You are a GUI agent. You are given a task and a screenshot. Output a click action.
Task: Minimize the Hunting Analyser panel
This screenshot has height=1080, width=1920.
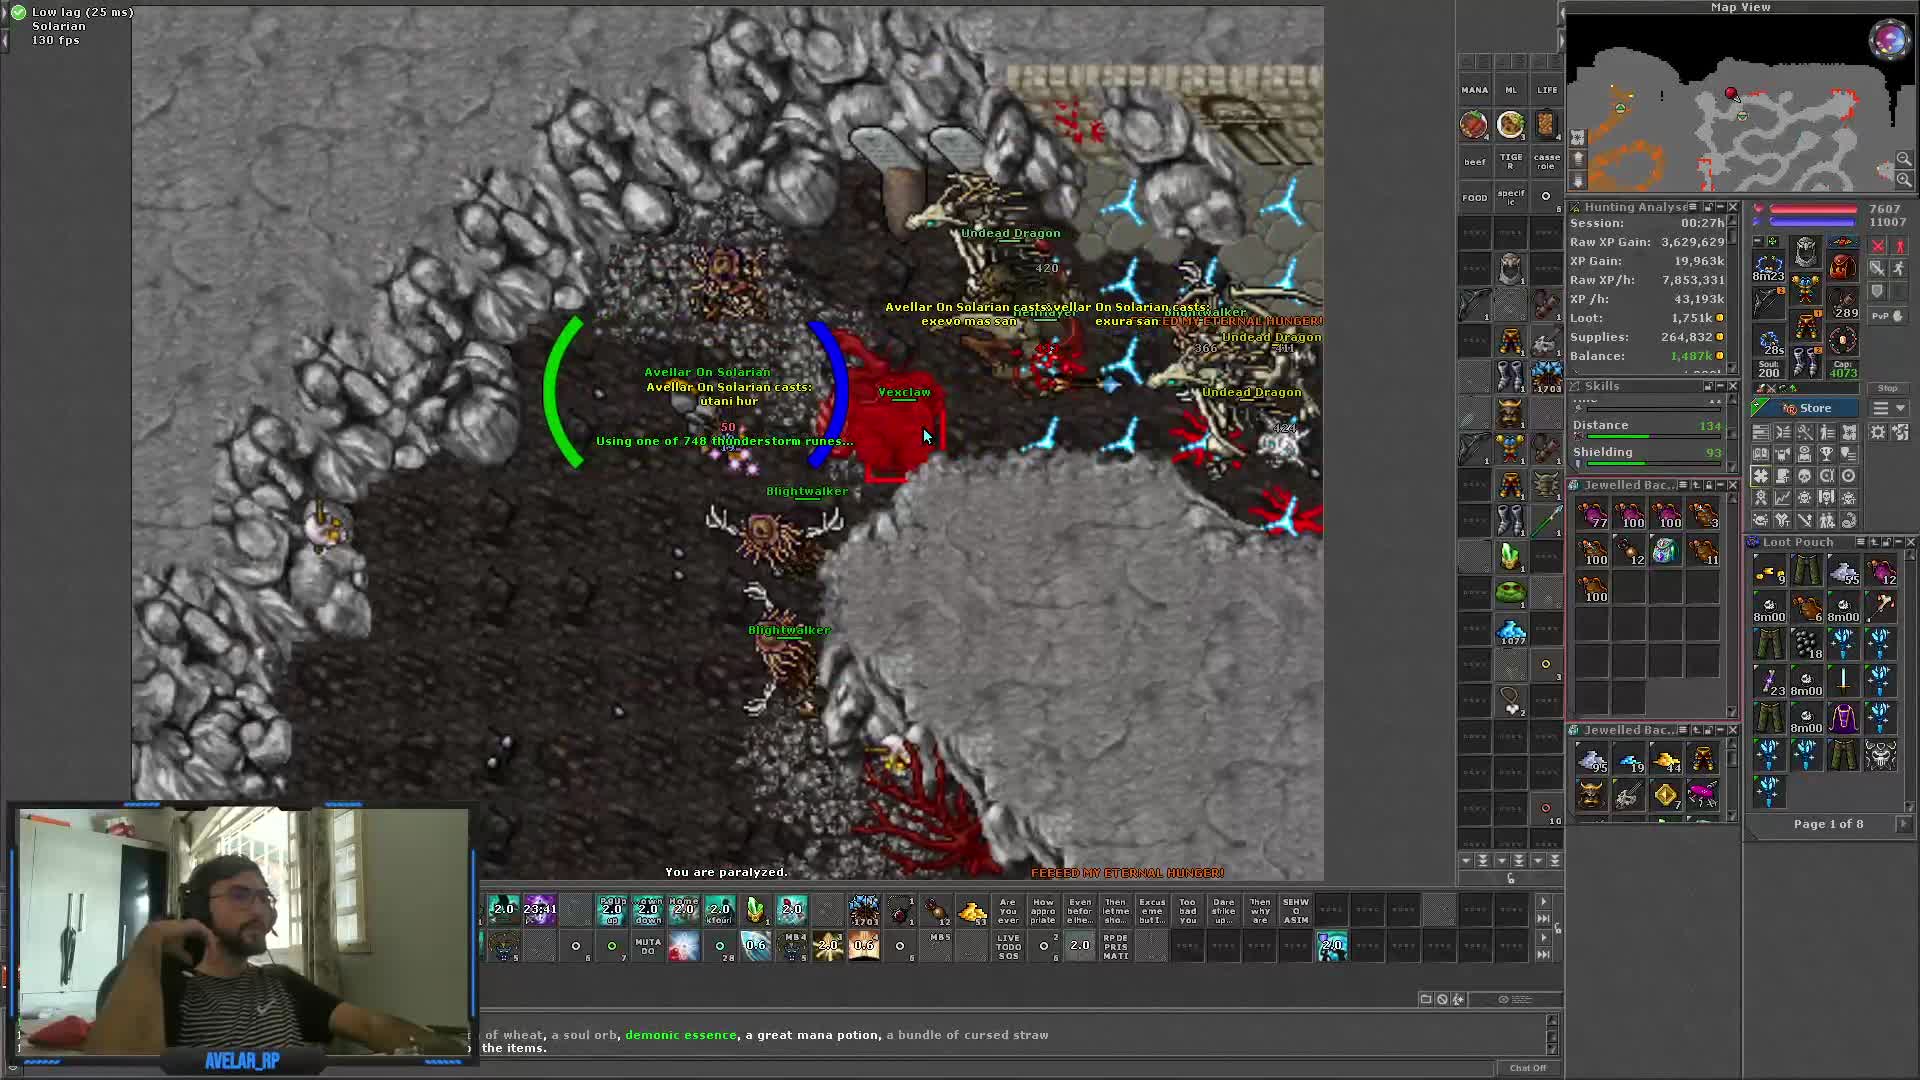[1719, 207]
